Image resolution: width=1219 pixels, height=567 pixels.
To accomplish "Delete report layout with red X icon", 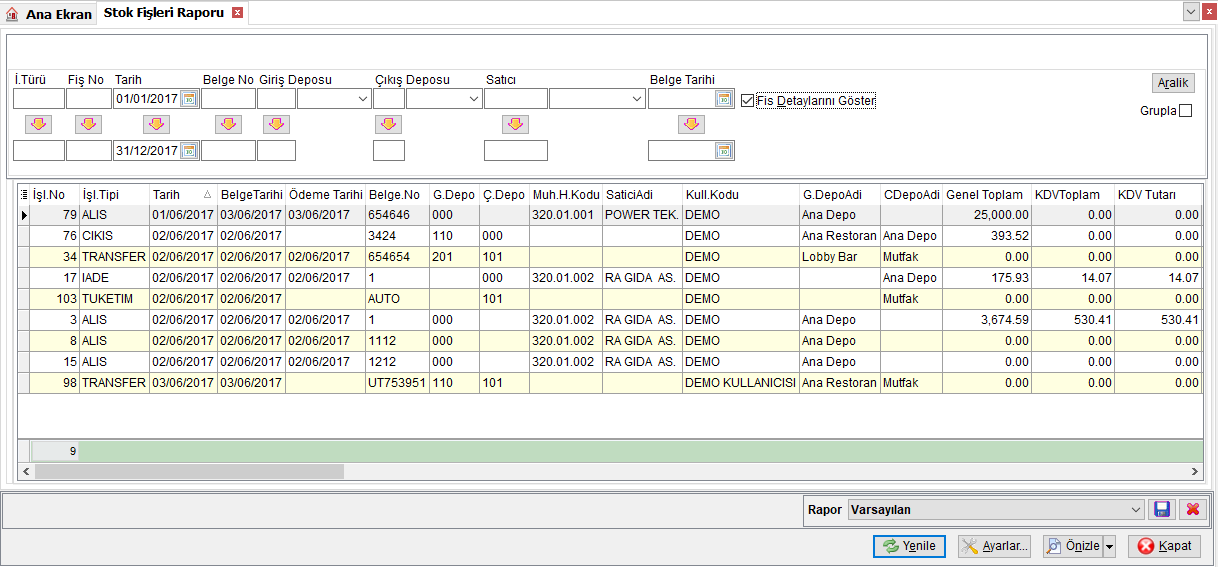I will click(x=1191, y=509).
